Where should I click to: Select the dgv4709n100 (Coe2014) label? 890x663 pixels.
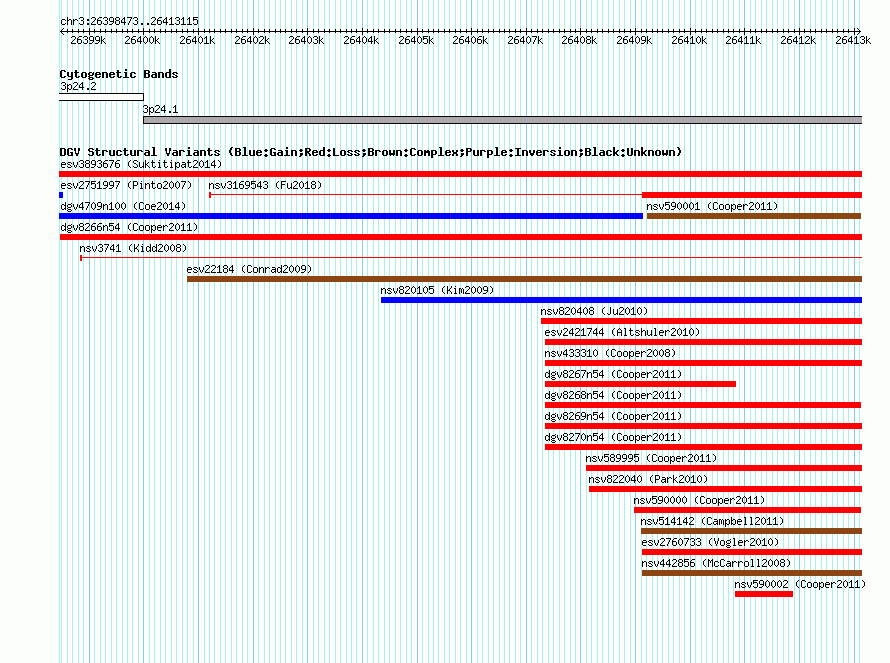123,206
